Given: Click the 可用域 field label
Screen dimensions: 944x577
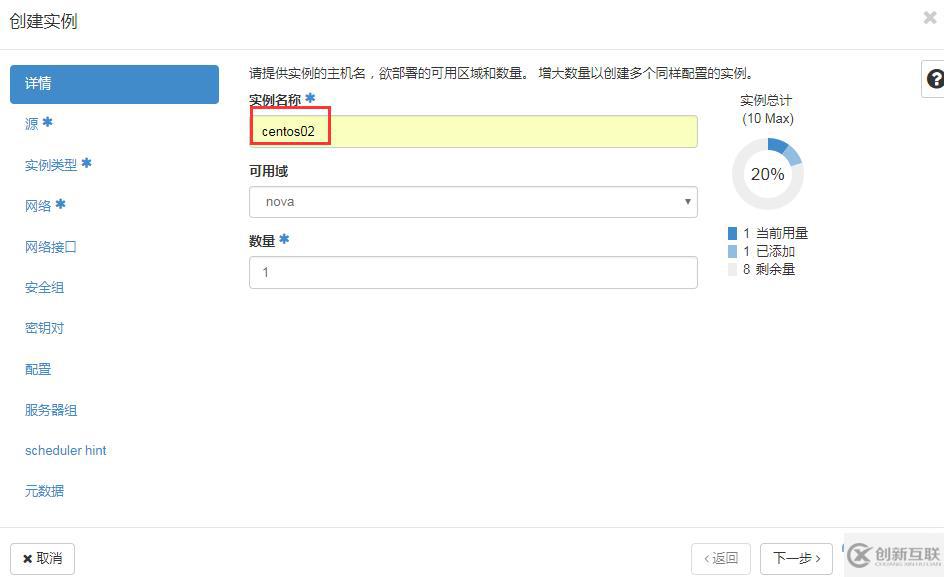Looking at the screenshot, I should 269,171.
